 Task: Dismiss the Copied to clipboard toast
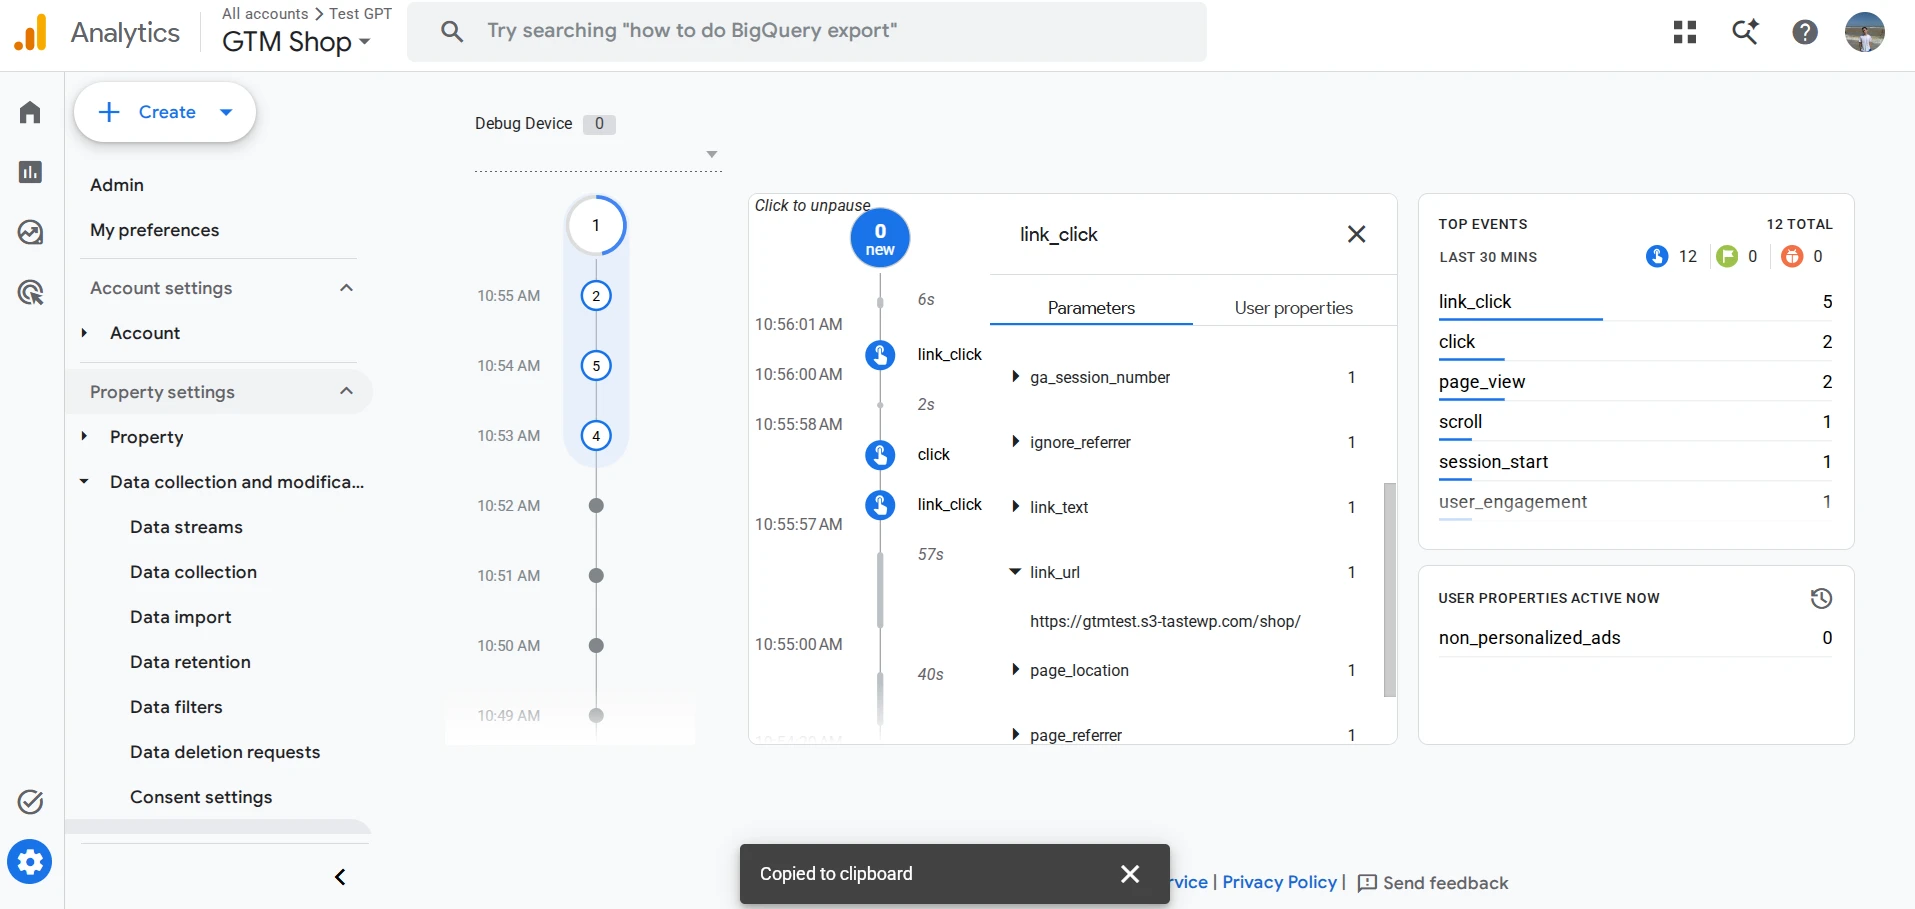click(x=1130, y=874)
